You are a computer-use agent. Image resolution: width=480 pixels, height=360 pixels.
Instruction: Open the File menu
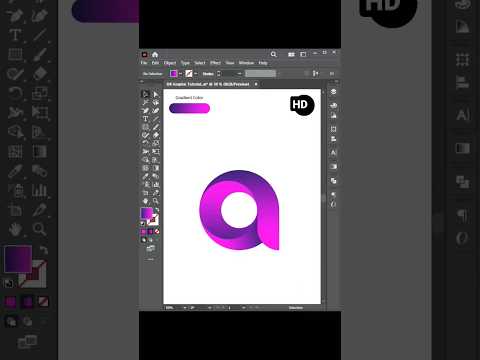point(144,63)
